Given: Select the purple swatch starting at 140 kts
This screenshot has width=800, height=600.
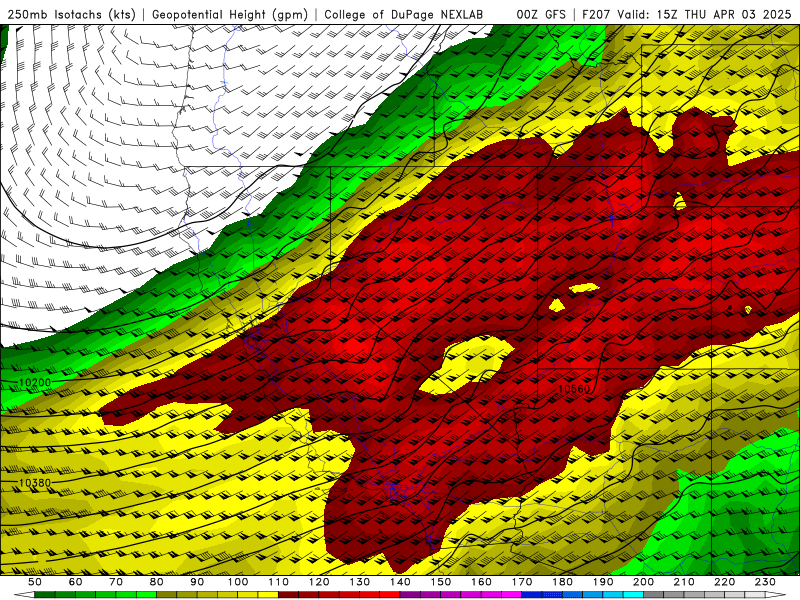Looking at the screenshot, I should [x=410, y=595].
